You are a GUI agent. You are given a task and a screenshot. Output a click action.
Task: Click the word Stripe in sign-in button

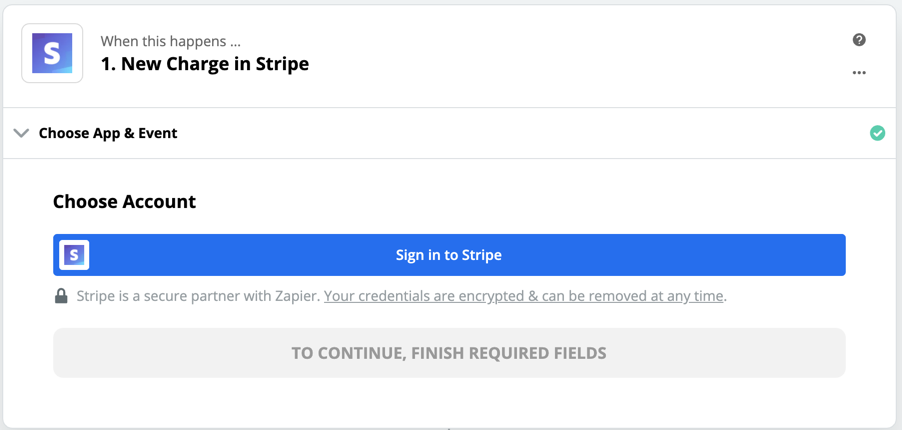(481, 255)
